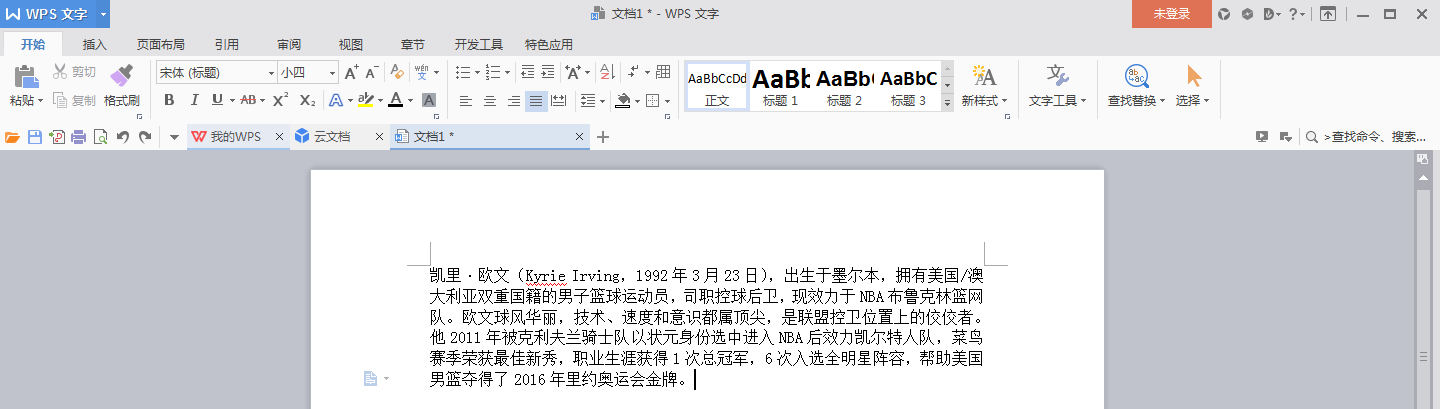This screenshot has width=1440, height=409.
Task: Toggle justify alignment
Action: pyautogui.click(x=537, y=100)
